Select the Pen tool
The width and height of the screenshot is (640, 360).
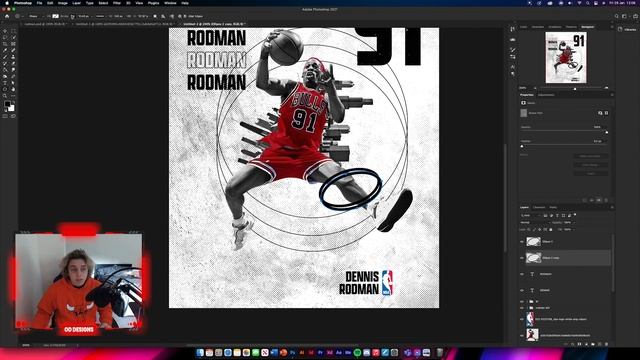[13, 76]
